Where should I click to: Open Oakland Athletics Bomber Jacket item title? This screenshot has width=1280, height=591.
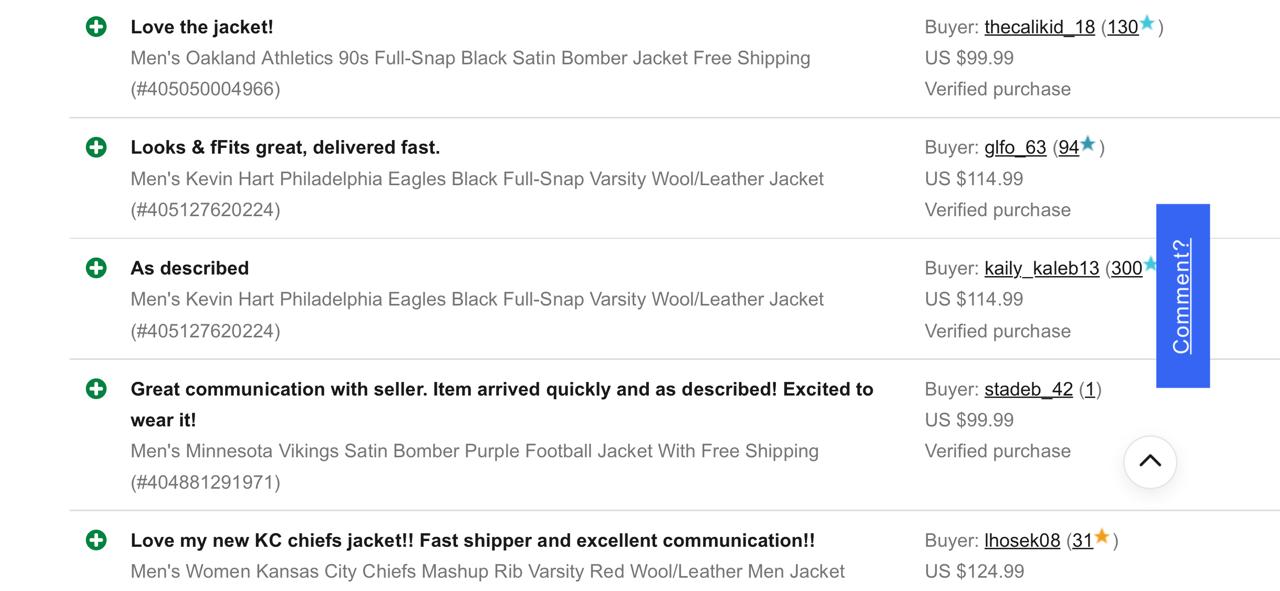[x=470, y=58]
